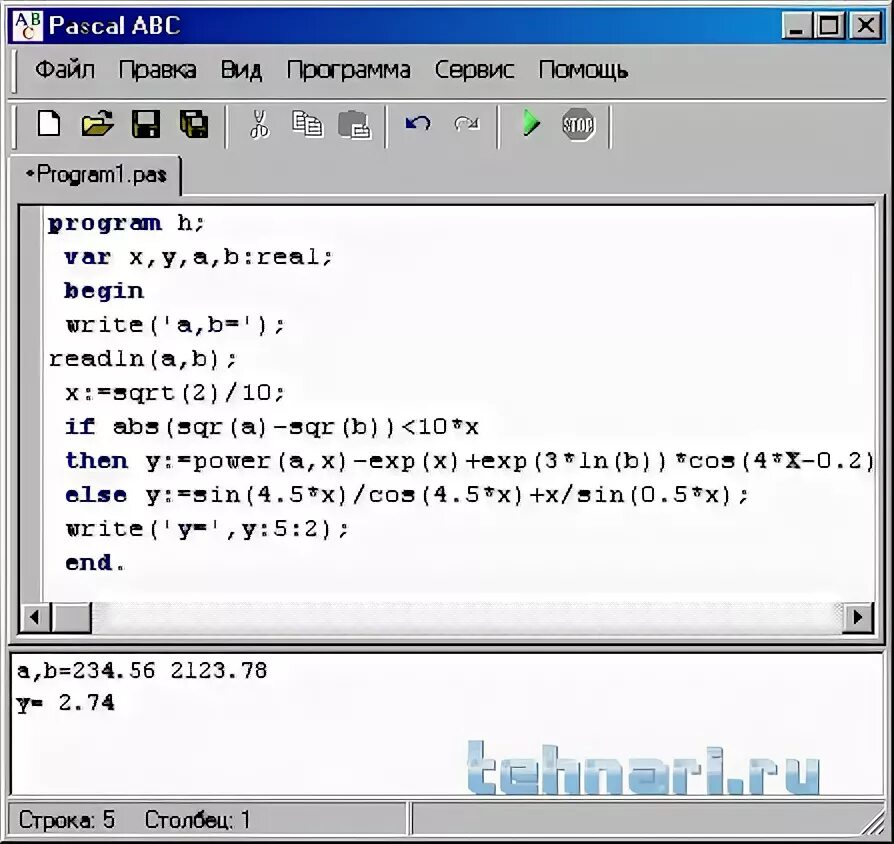894x844 pixels.
Task: Click 'Строка: 5' in the status bar
Action: point(67,820)
